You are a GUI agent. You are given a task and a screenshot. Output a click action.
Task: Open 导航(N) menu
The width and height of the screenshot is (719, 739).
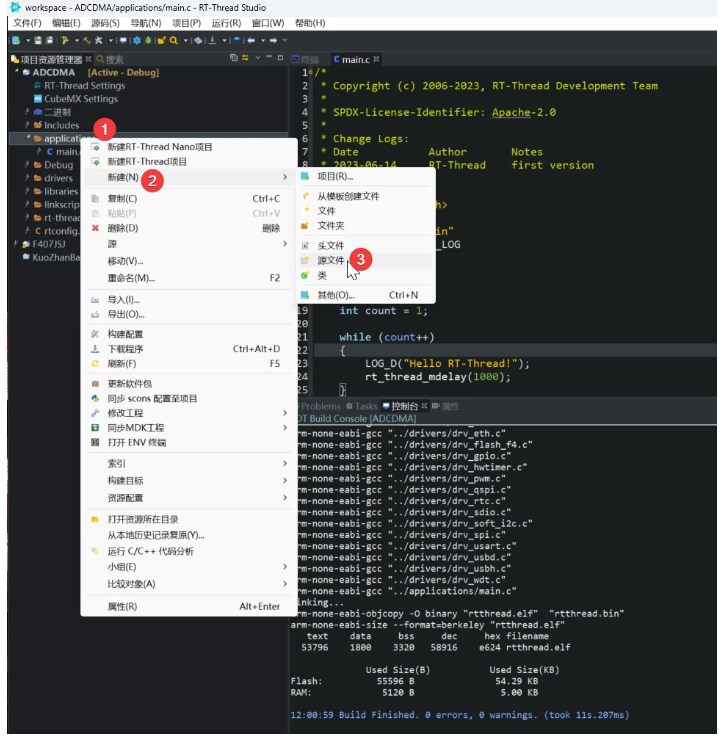[146, 23]
